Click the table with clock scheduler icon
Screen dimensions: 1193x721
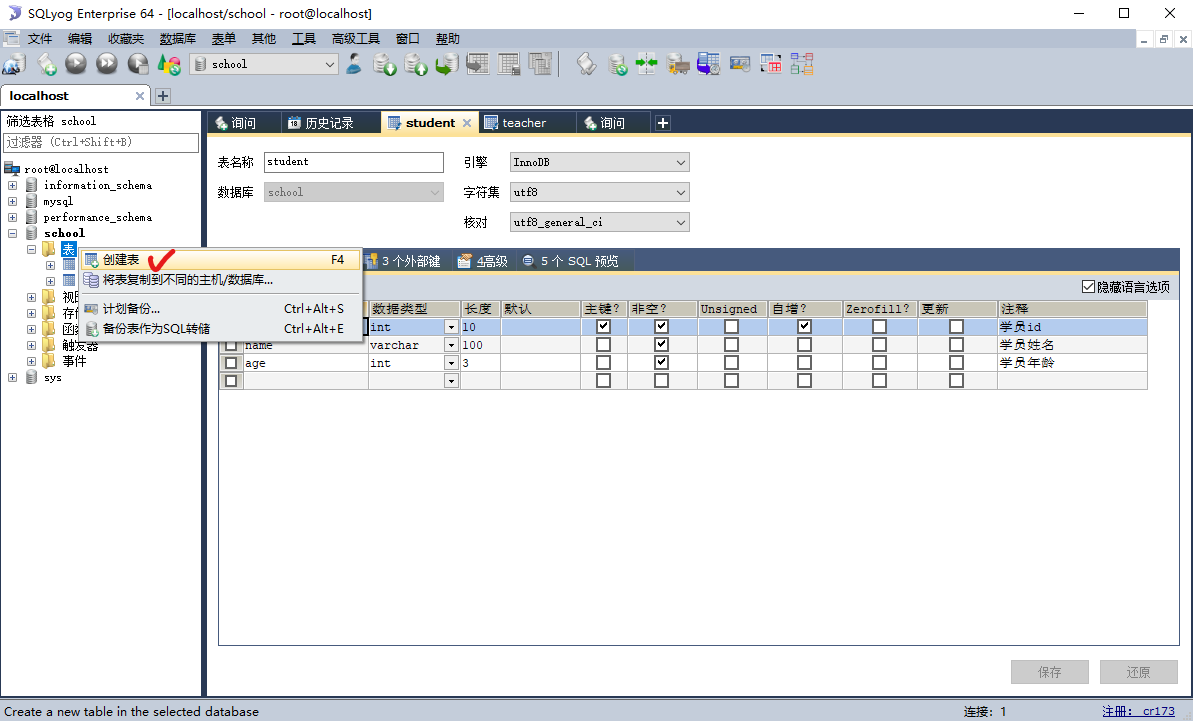[708, 64]
